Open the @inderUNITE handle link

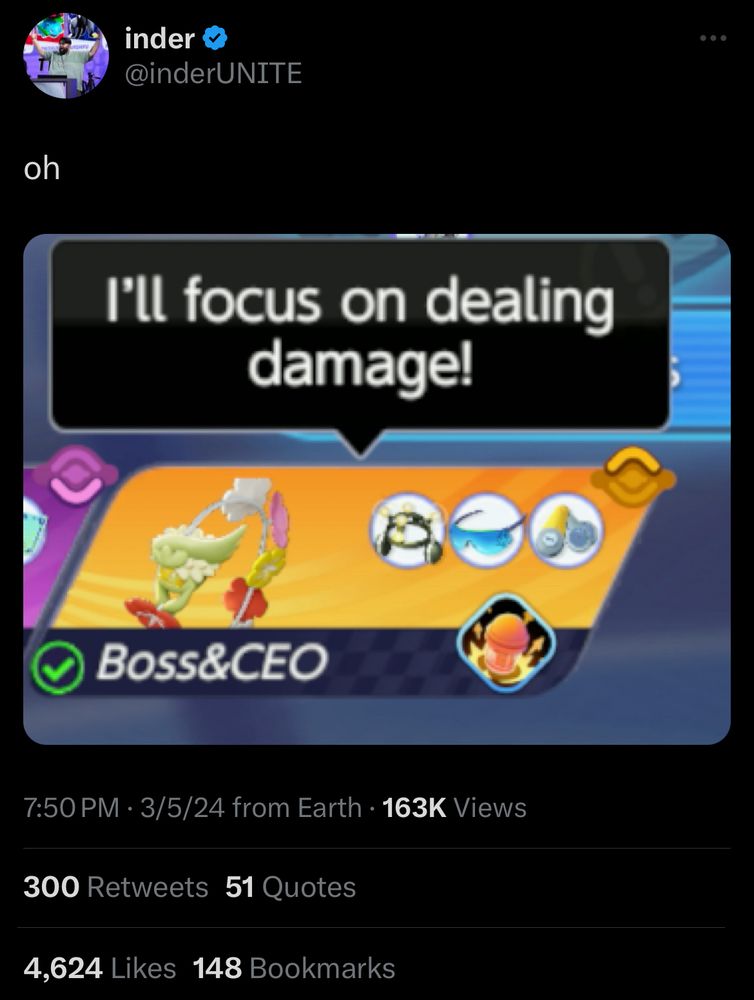click(213, 73)
